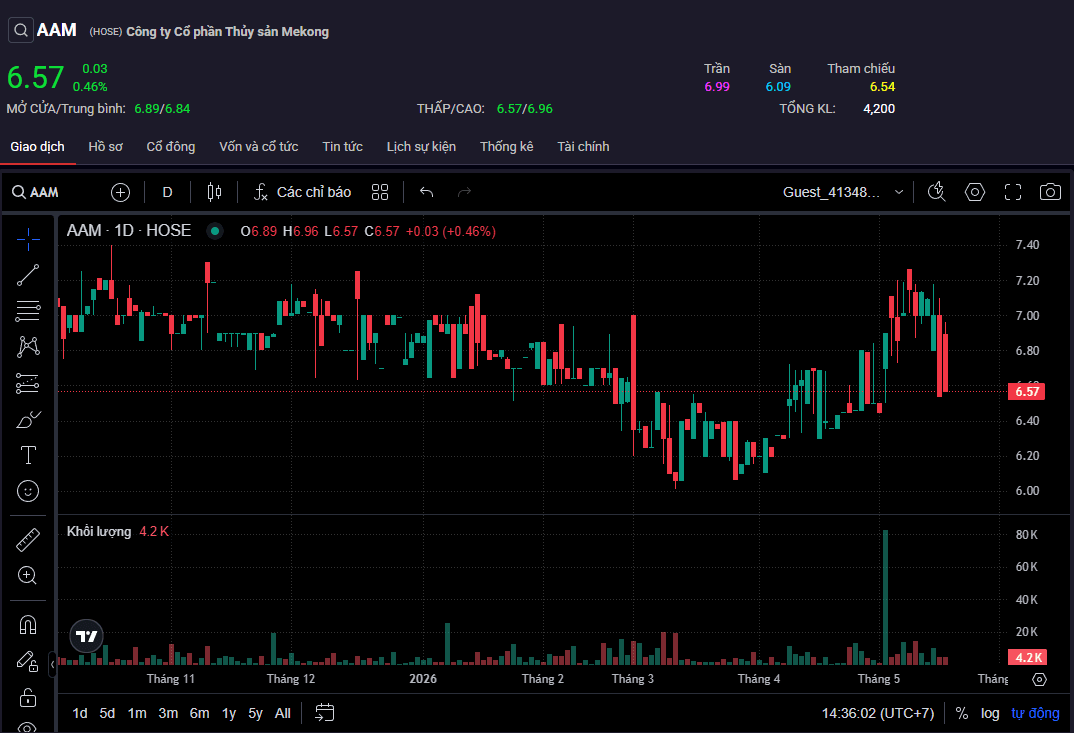Toggle magnet mode for drawings
1074x733 pixels.
point(28,625)
